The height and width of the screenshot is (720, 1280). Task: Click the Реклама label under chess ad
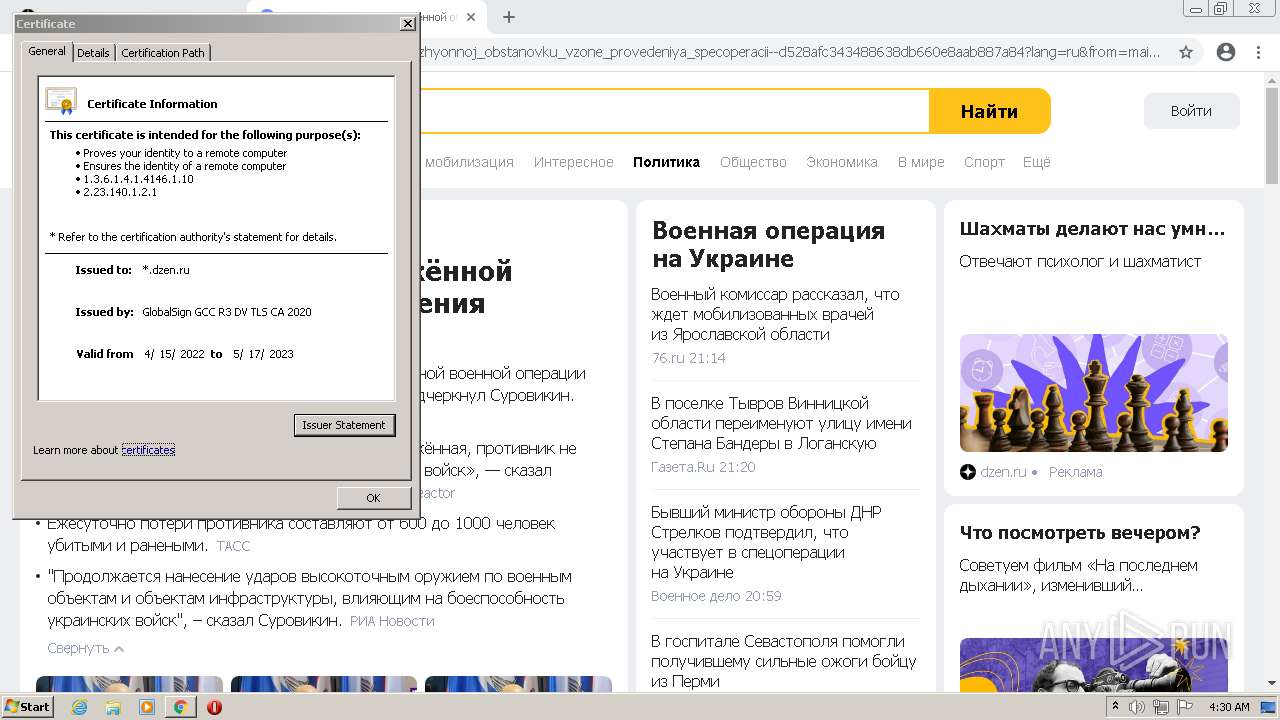[x=1075, y=472]
